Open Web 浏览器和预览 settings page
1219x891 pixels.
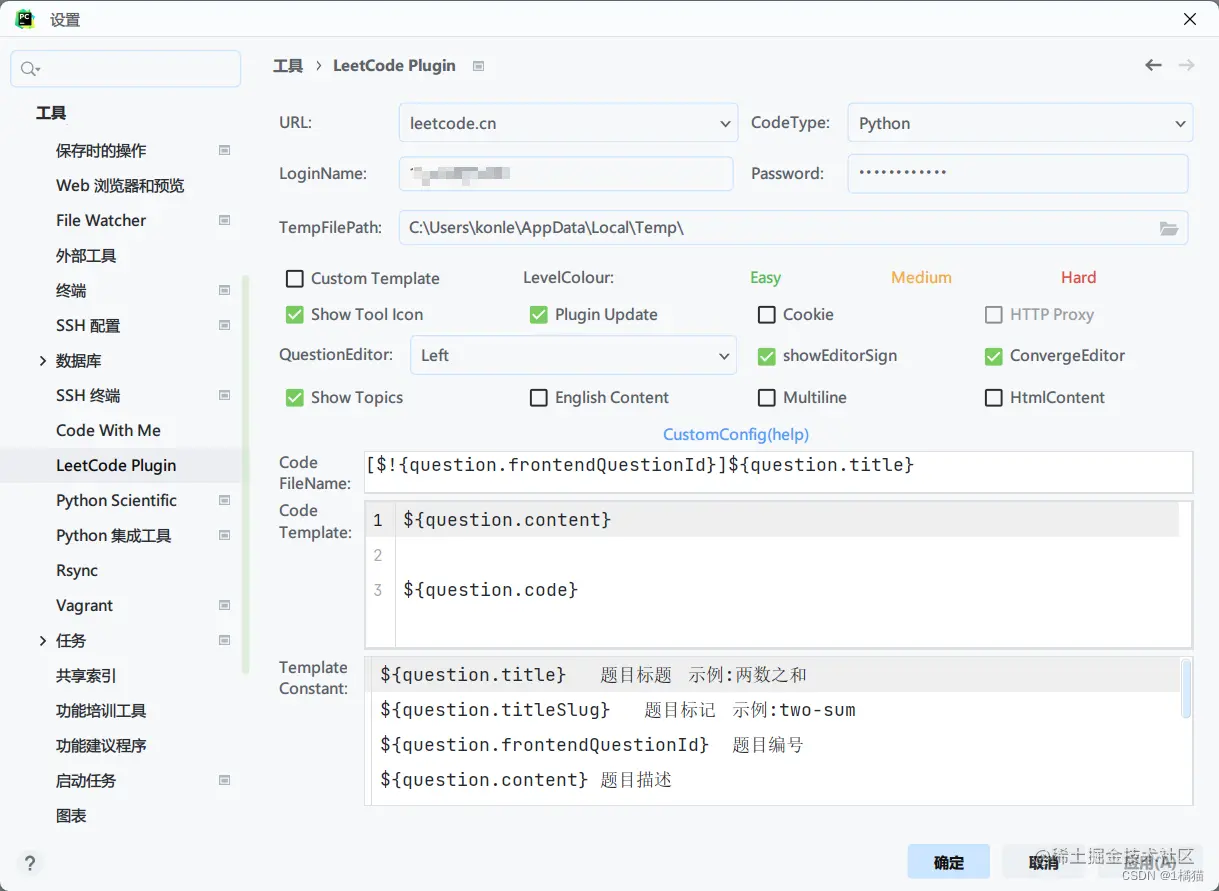tap(120, 185)
